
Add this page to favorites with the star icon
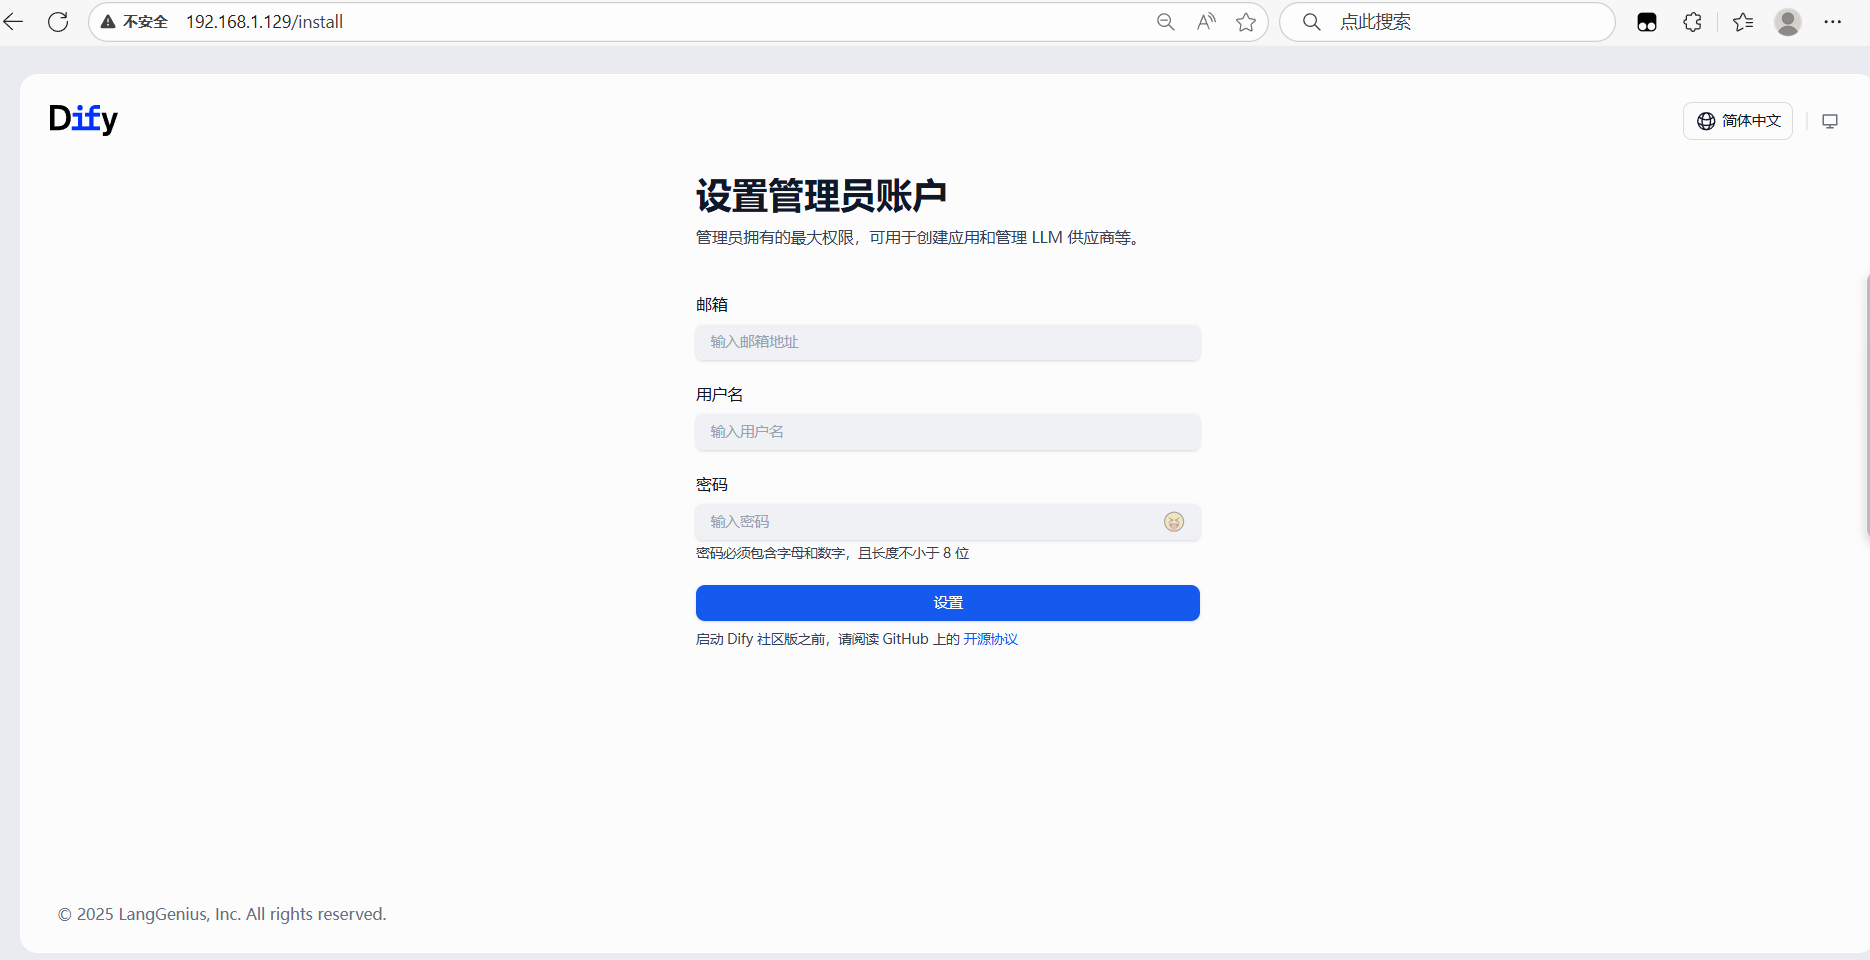pos(1246,22)
